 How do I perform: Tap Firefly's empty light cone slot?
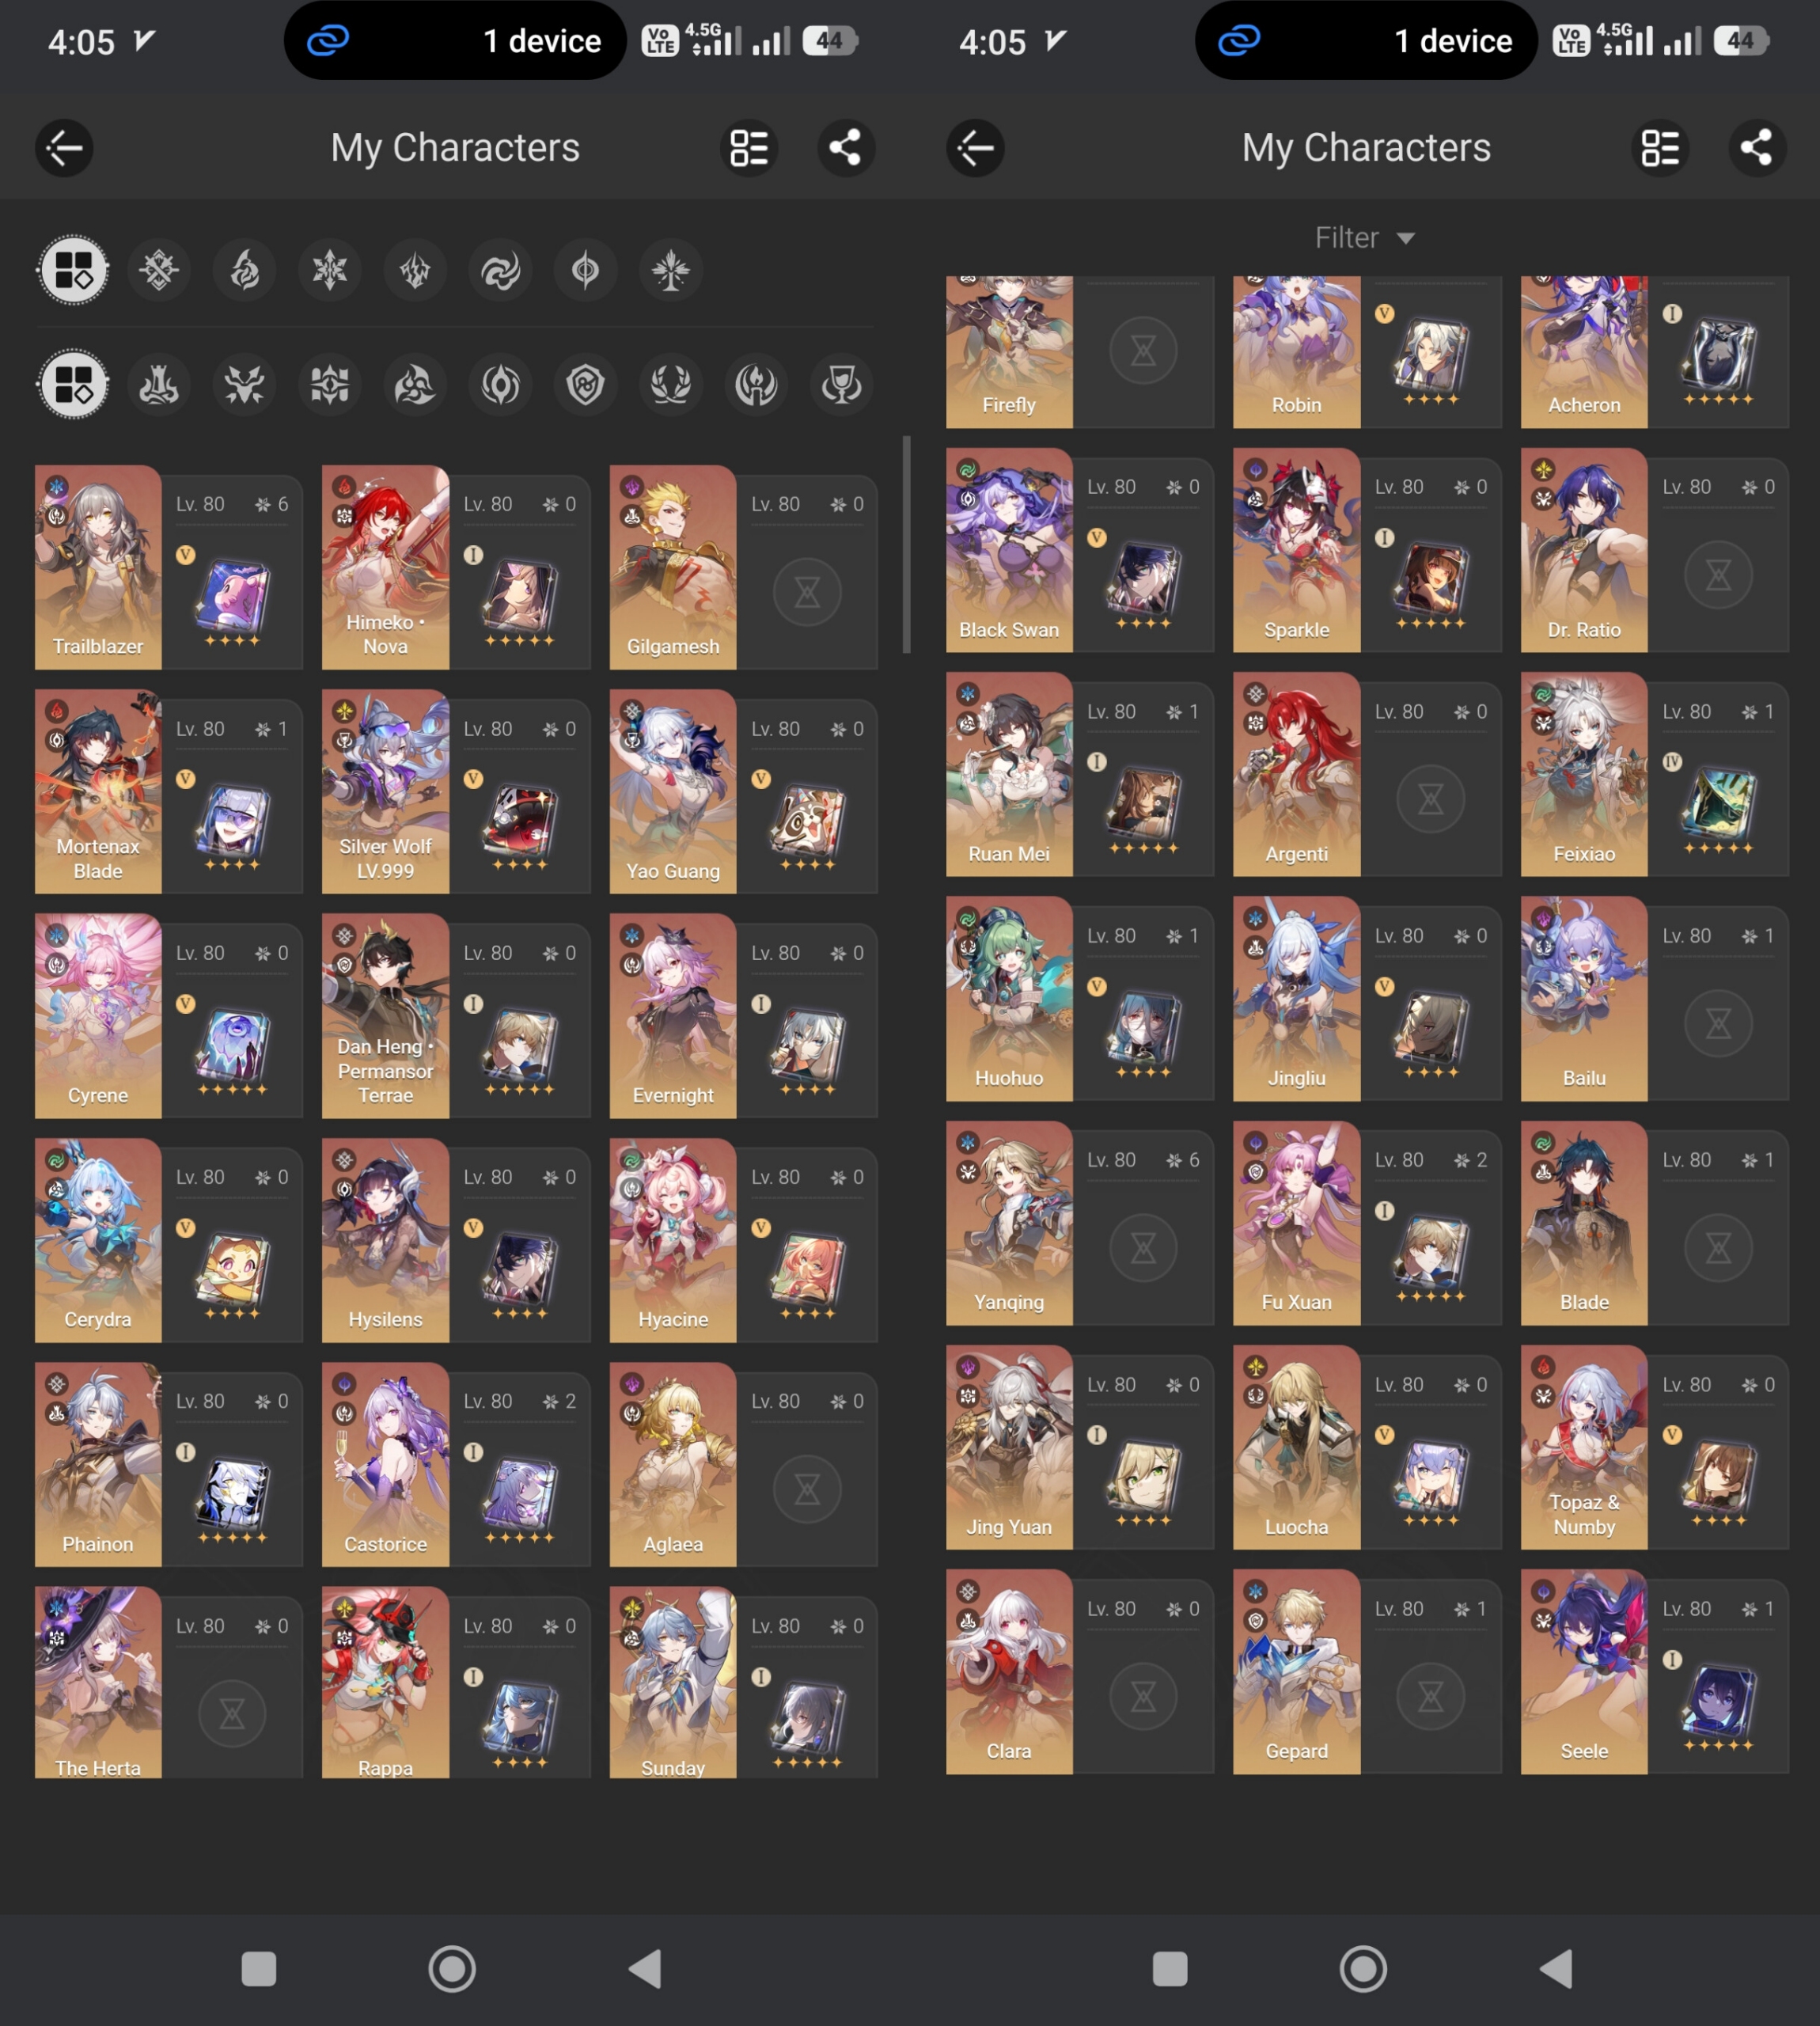[x=1143, y=350]
